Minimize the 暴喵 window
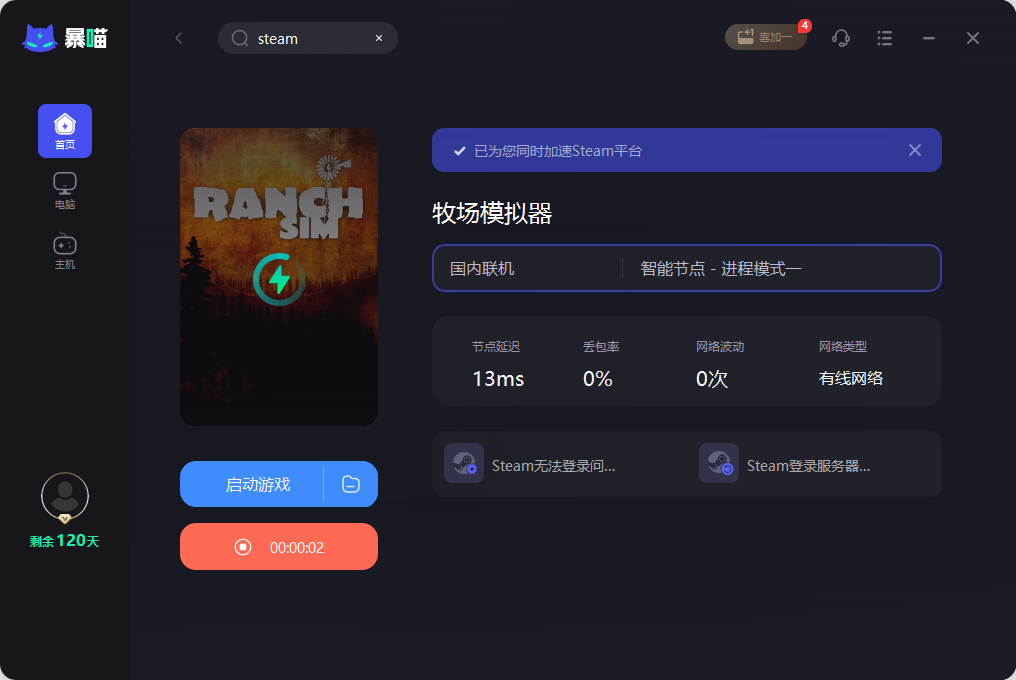1016x680 pixels. click(x=929, y=38)
